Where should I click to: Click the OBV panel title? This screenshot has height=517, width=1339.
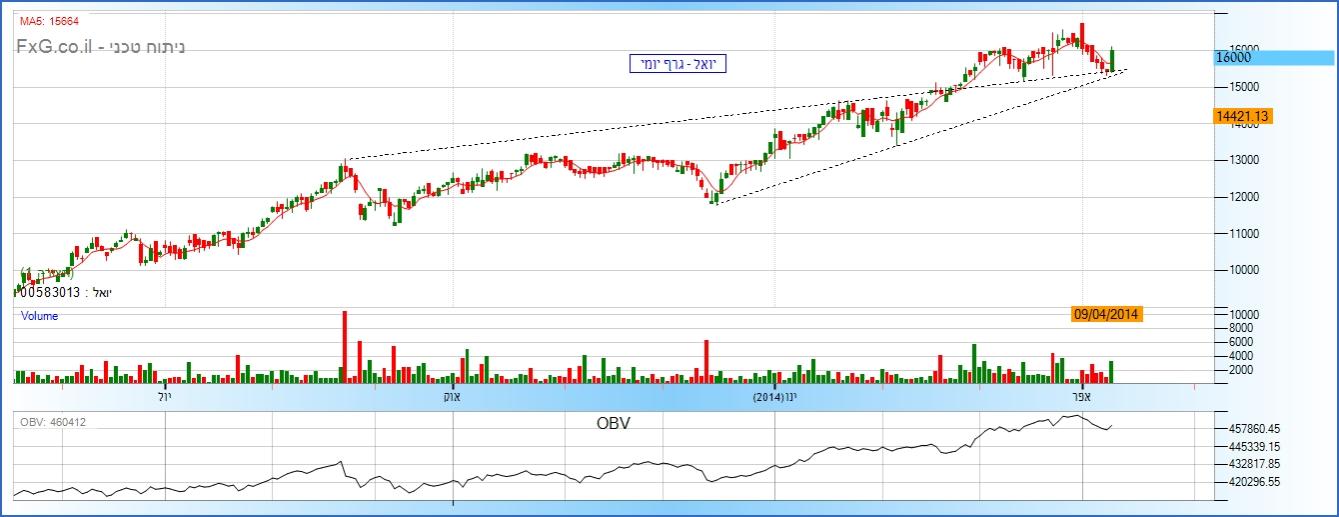click(613, 422)
